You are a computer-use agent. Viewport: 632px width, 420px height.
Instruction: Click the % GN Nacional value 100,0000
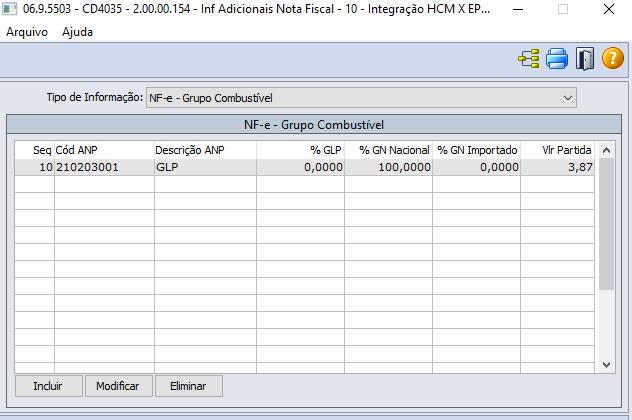click(389, 167)
